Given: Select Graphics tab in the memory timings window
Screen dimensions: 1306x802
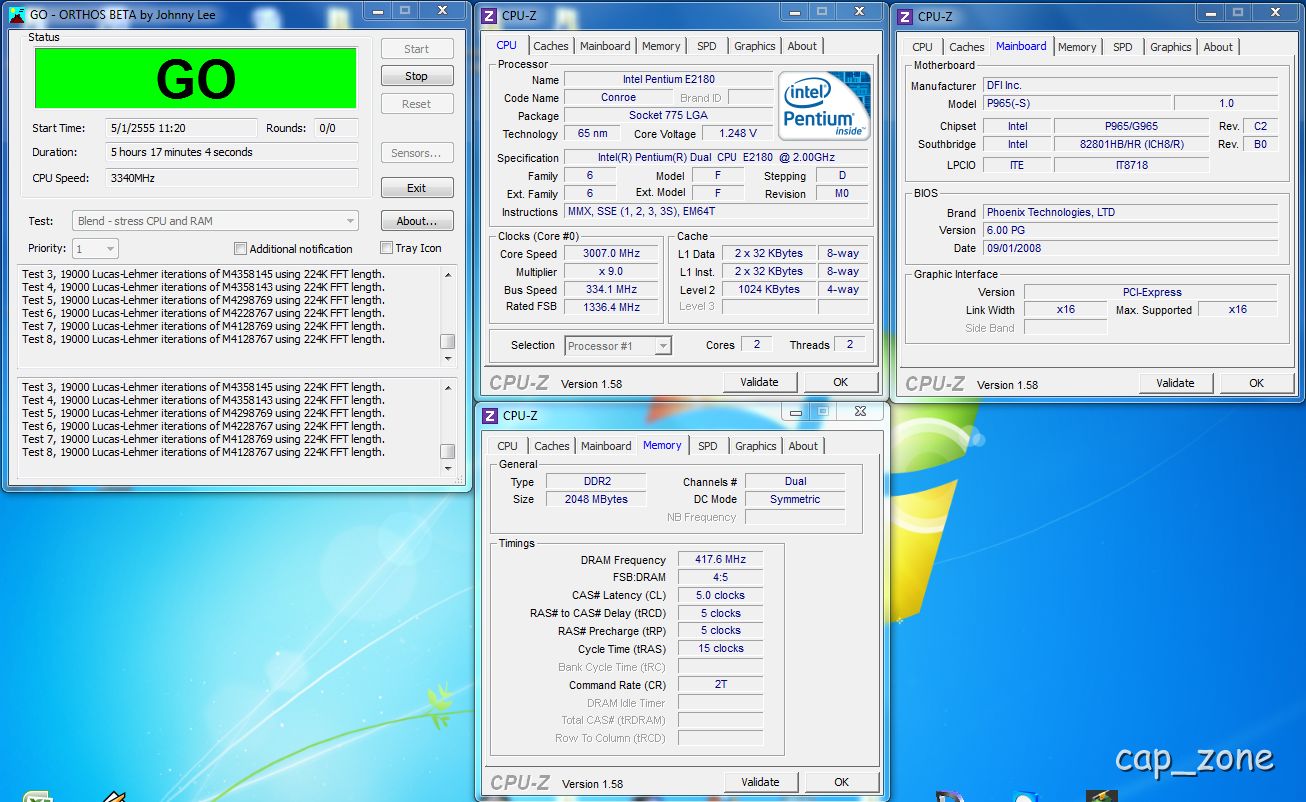Looking at the screenshot, I should 755,446.
